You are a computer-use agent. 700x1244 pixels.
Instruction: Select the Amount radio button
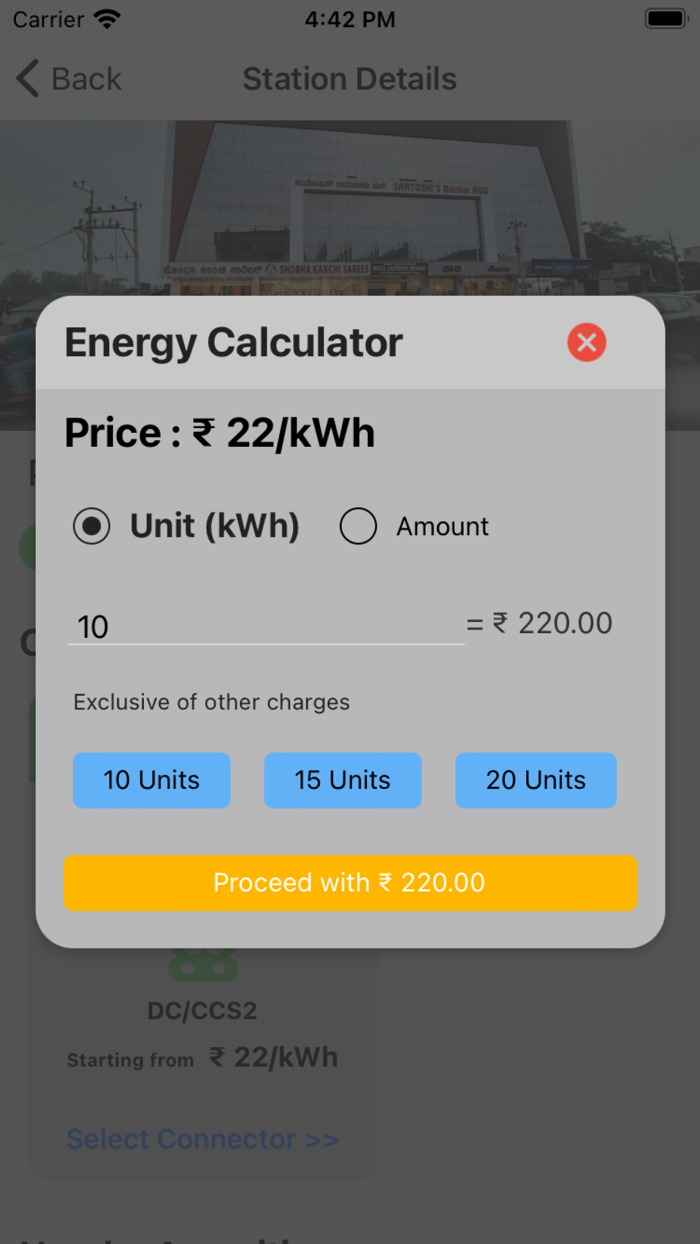tap(358, 526)
